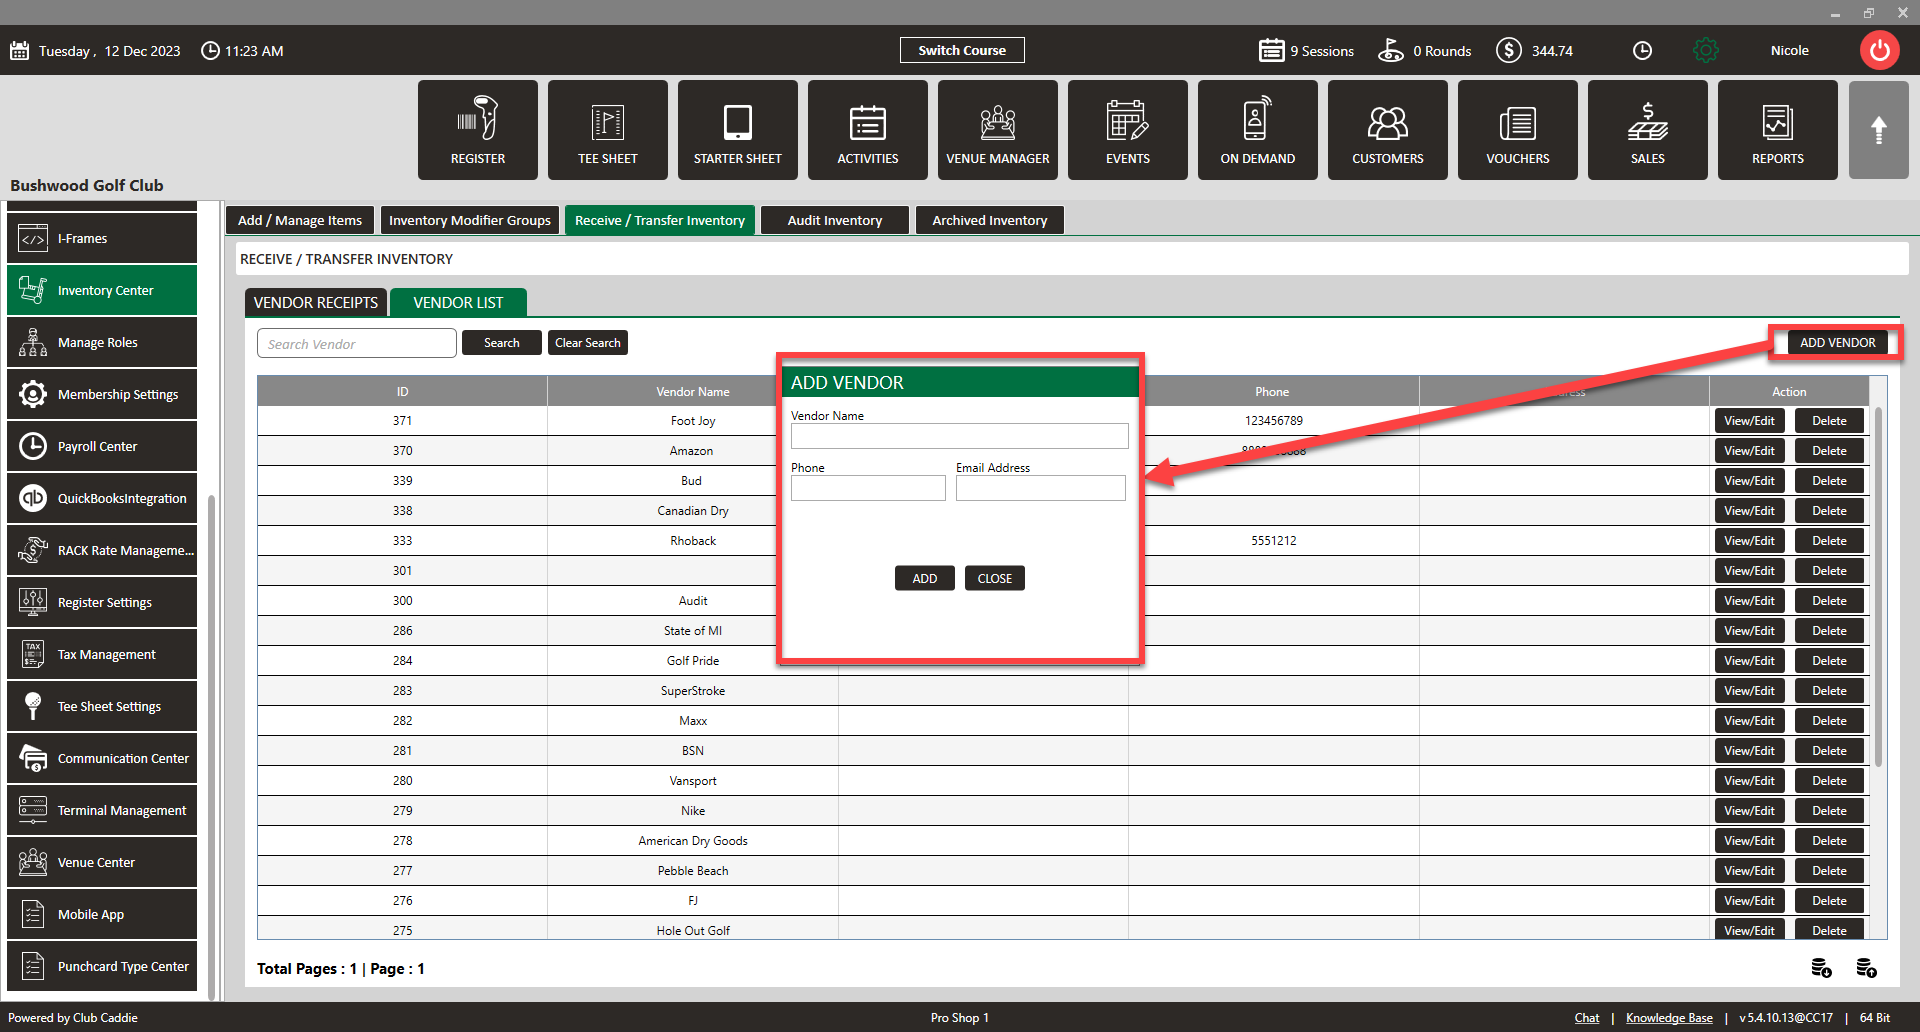Click View/Edit for vendor Foot Joy
Image resolution: width=1920 pixels, height=1032 pixels.
click(1750, 421)
